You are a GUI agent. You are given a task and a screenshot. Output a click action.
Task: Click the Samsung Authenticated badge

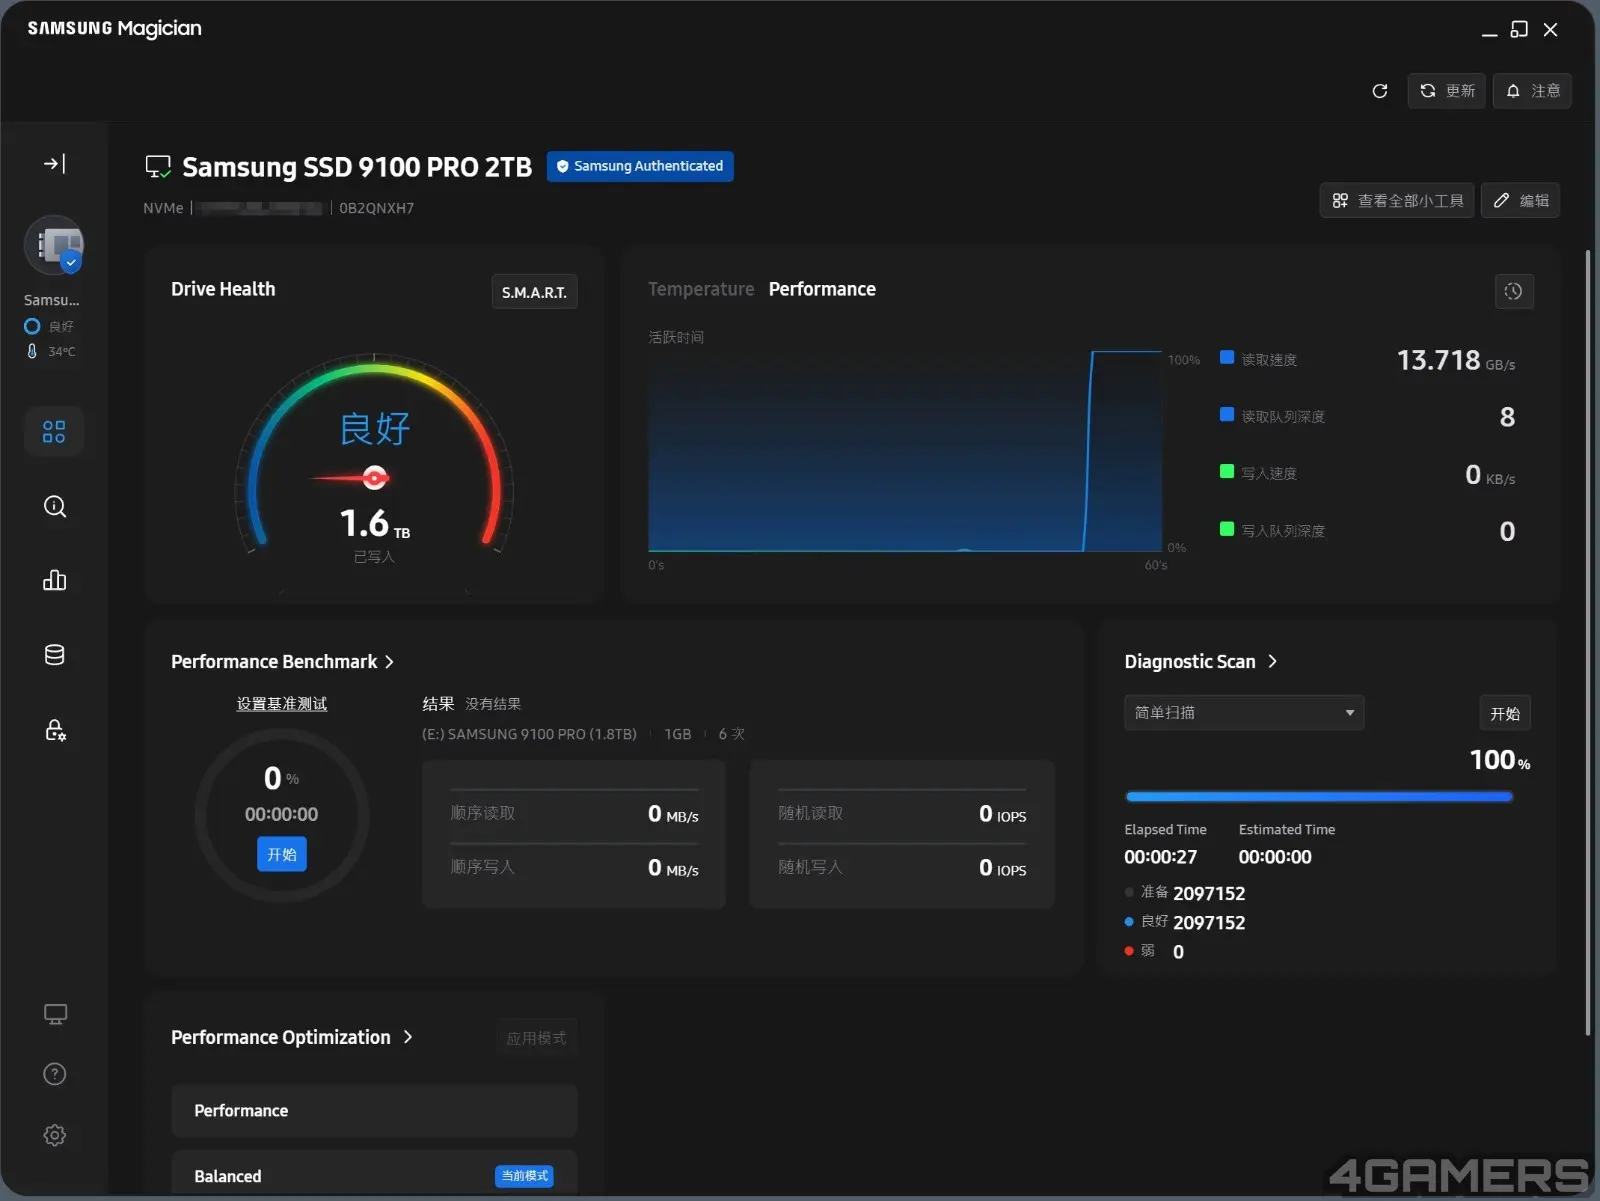[x=640, y=166]
